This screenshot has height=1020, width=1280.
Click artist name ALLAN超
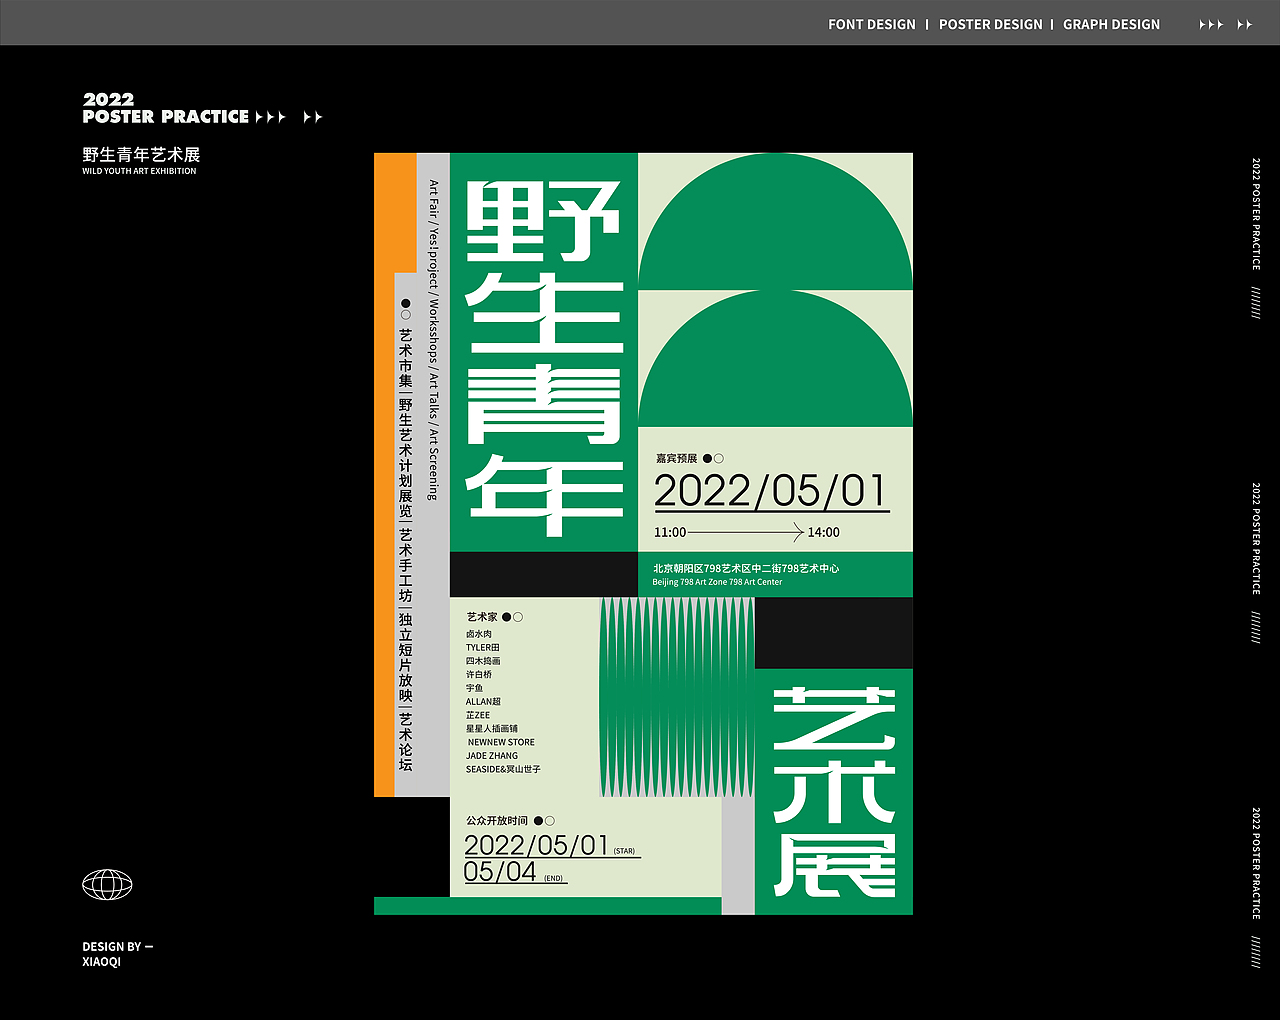pos(483,702)
